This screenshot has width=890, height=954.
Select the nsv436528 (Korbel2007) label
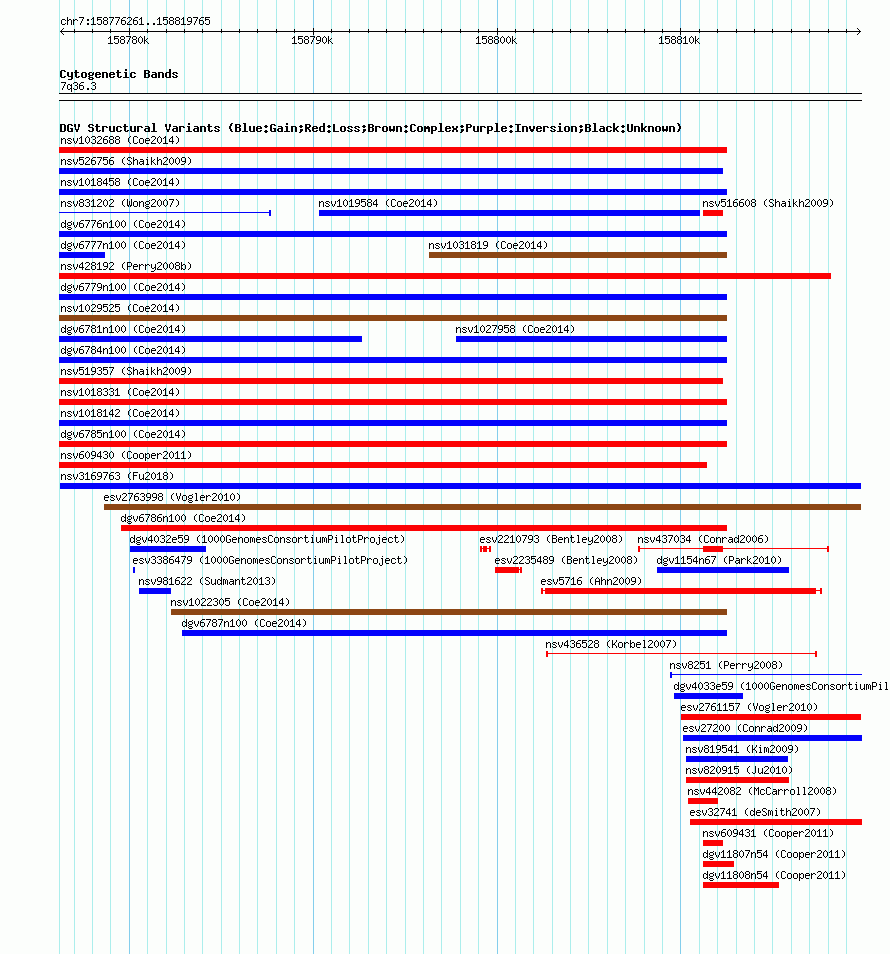(x=611, y=644)
